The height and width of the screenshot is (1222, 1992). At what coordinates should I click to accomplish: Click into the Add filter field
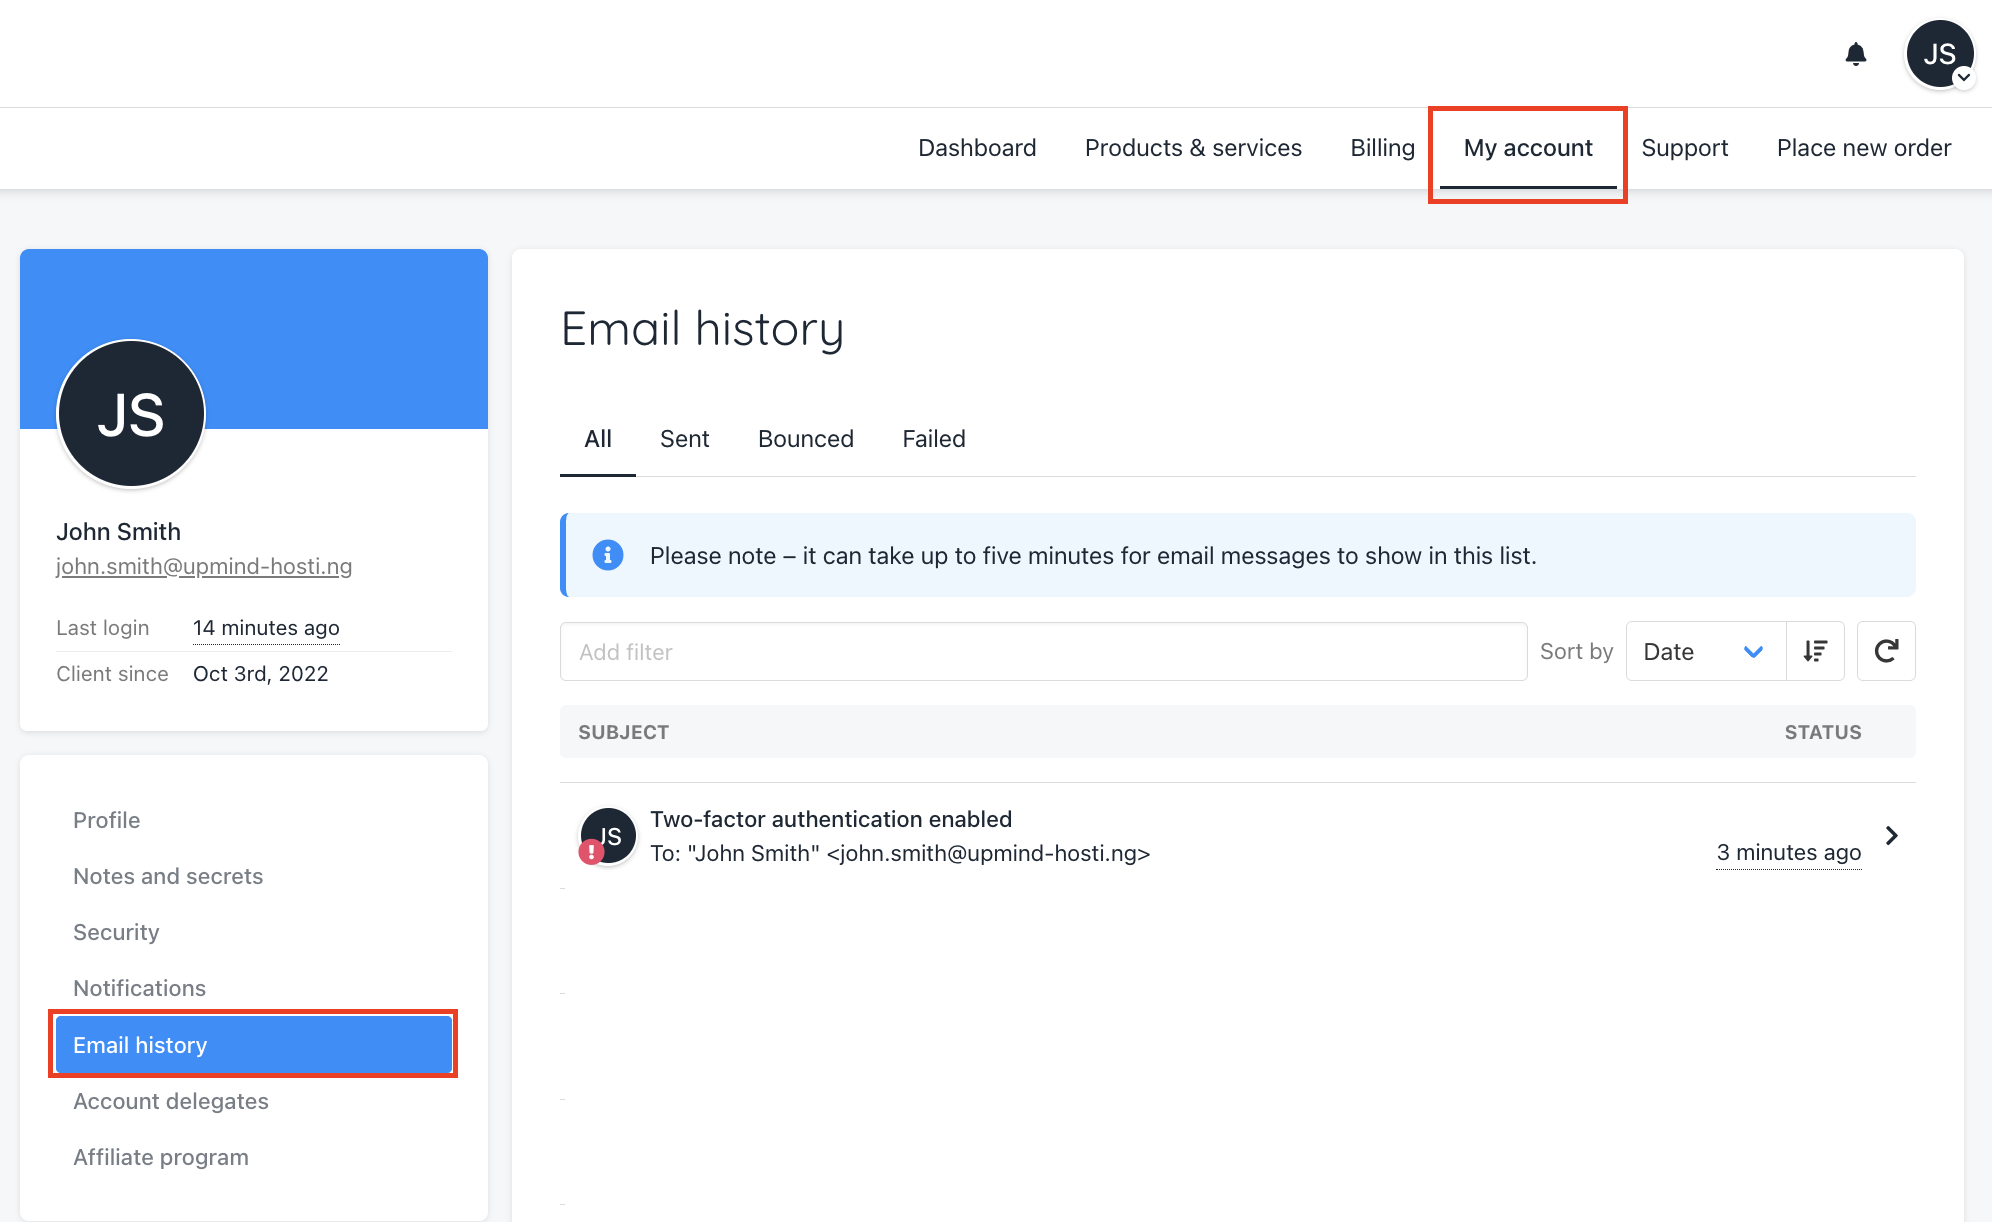1043,651
